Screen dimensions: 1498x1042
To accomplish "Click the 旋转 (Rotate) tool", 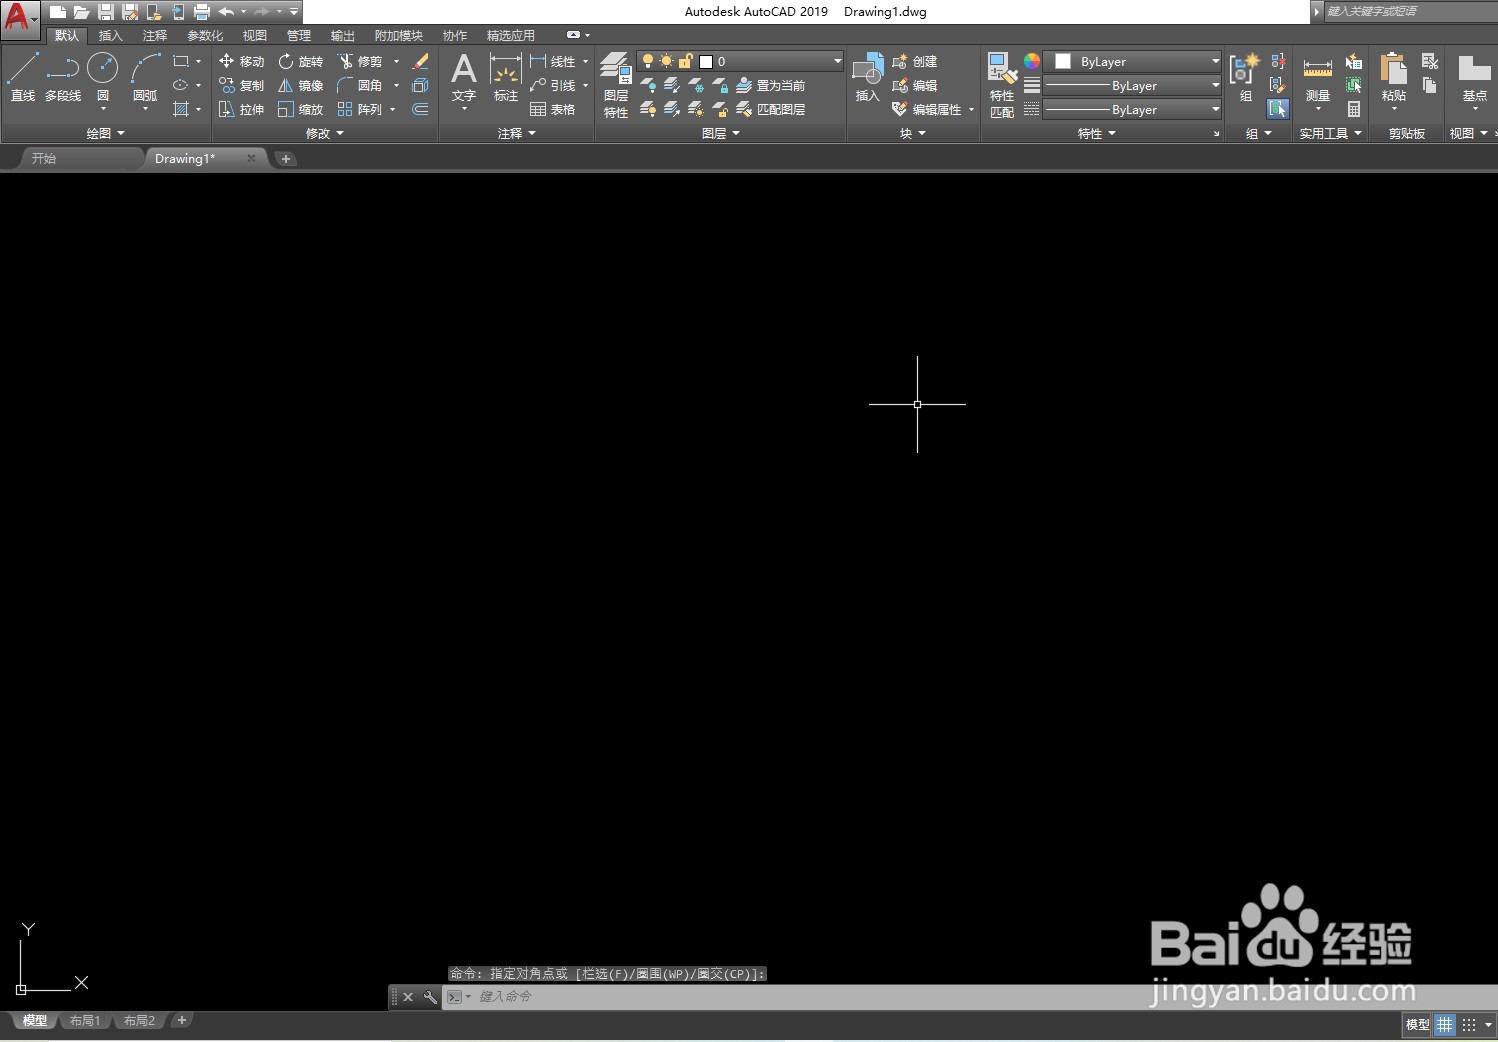I will (300, 61).
